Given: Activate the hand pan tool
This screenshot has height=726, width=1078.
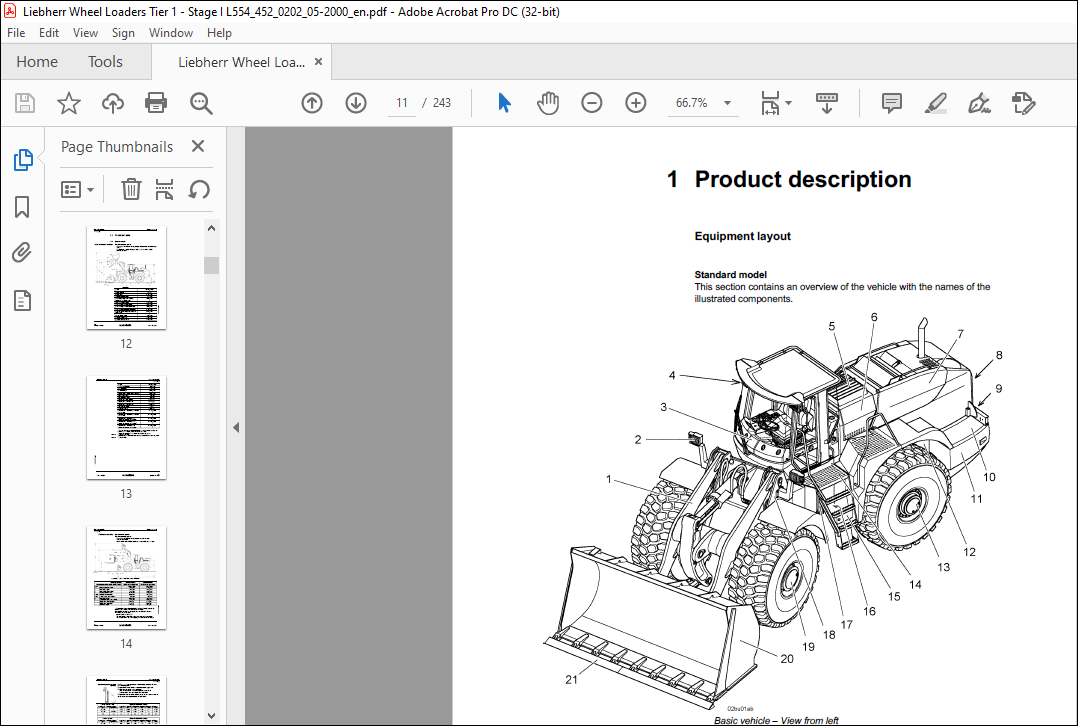Looking at the screenshot, I should click(x=548, y=103).
